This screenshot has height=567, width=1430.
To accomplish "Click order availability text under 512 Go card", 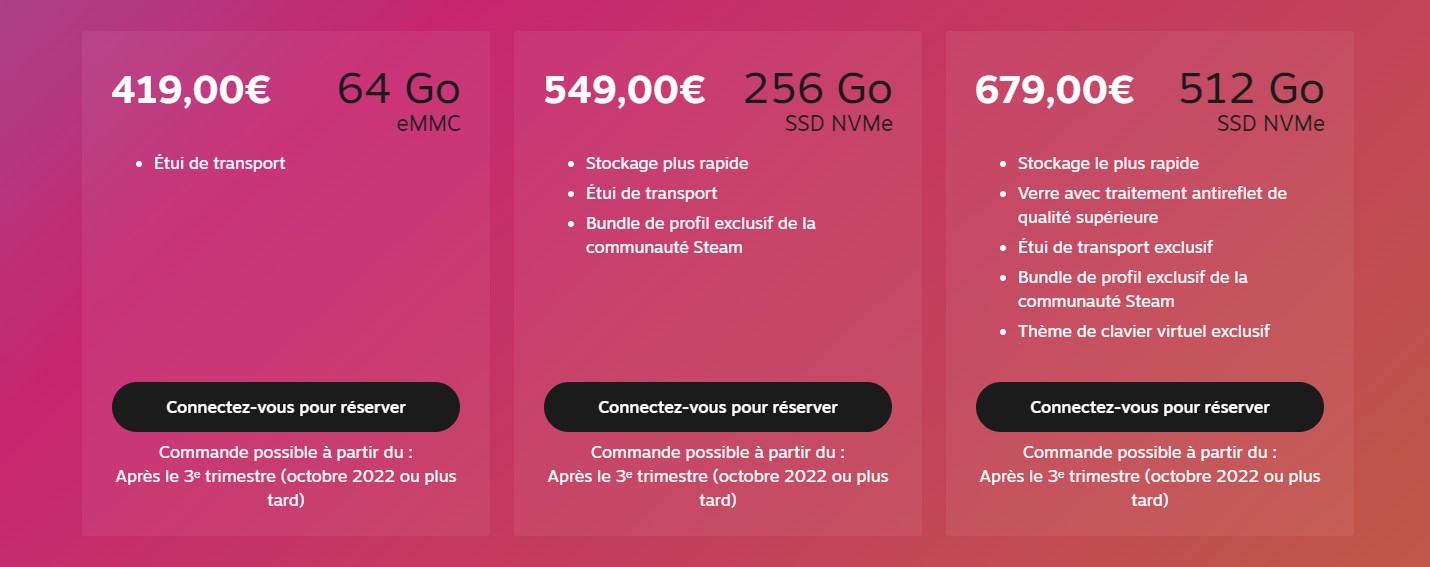I will (1150, 476).
